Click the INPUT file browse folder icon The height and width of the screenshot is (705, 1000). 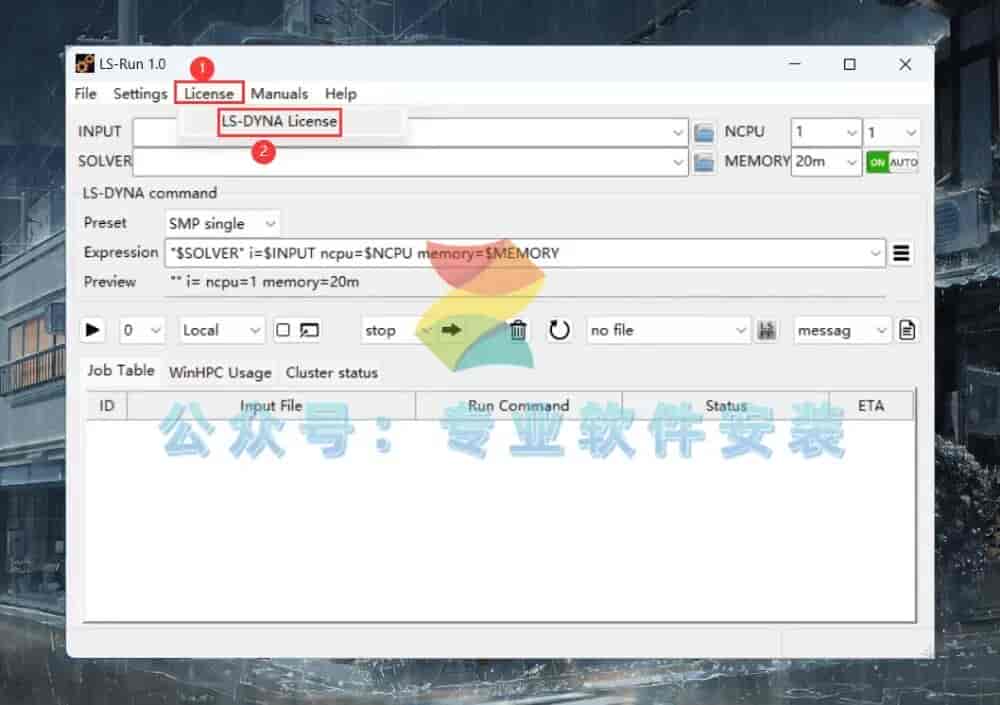pos(703,133)
